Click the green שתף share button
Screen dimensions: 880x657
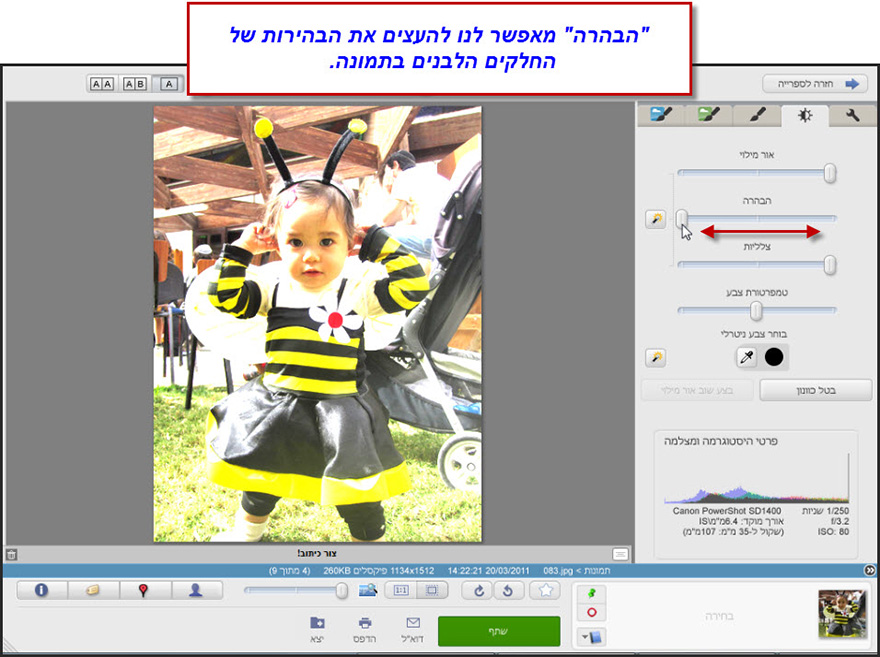[500, 631]
